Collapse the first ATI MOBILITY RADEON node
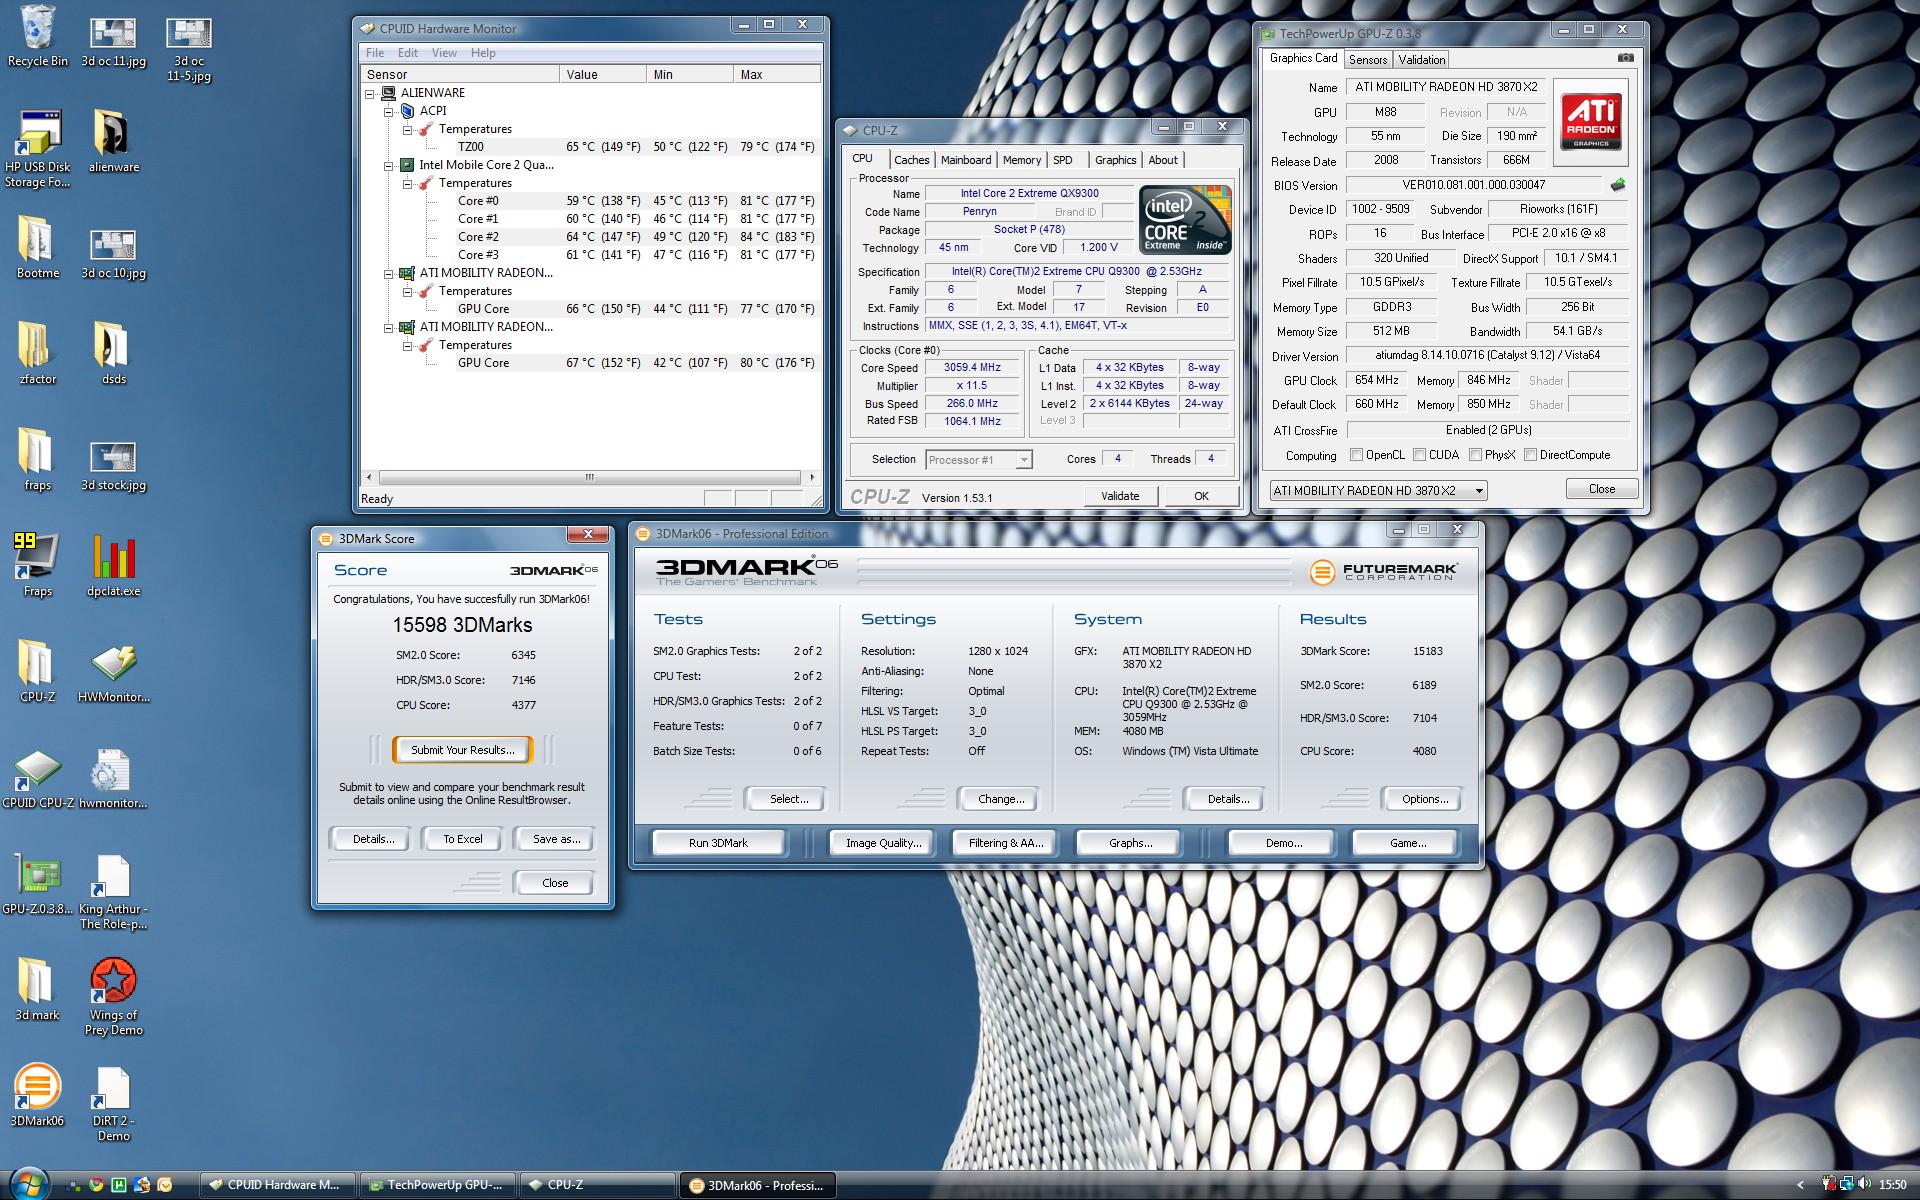Viewport: 1920px width, 1200px height. [389, 273]
